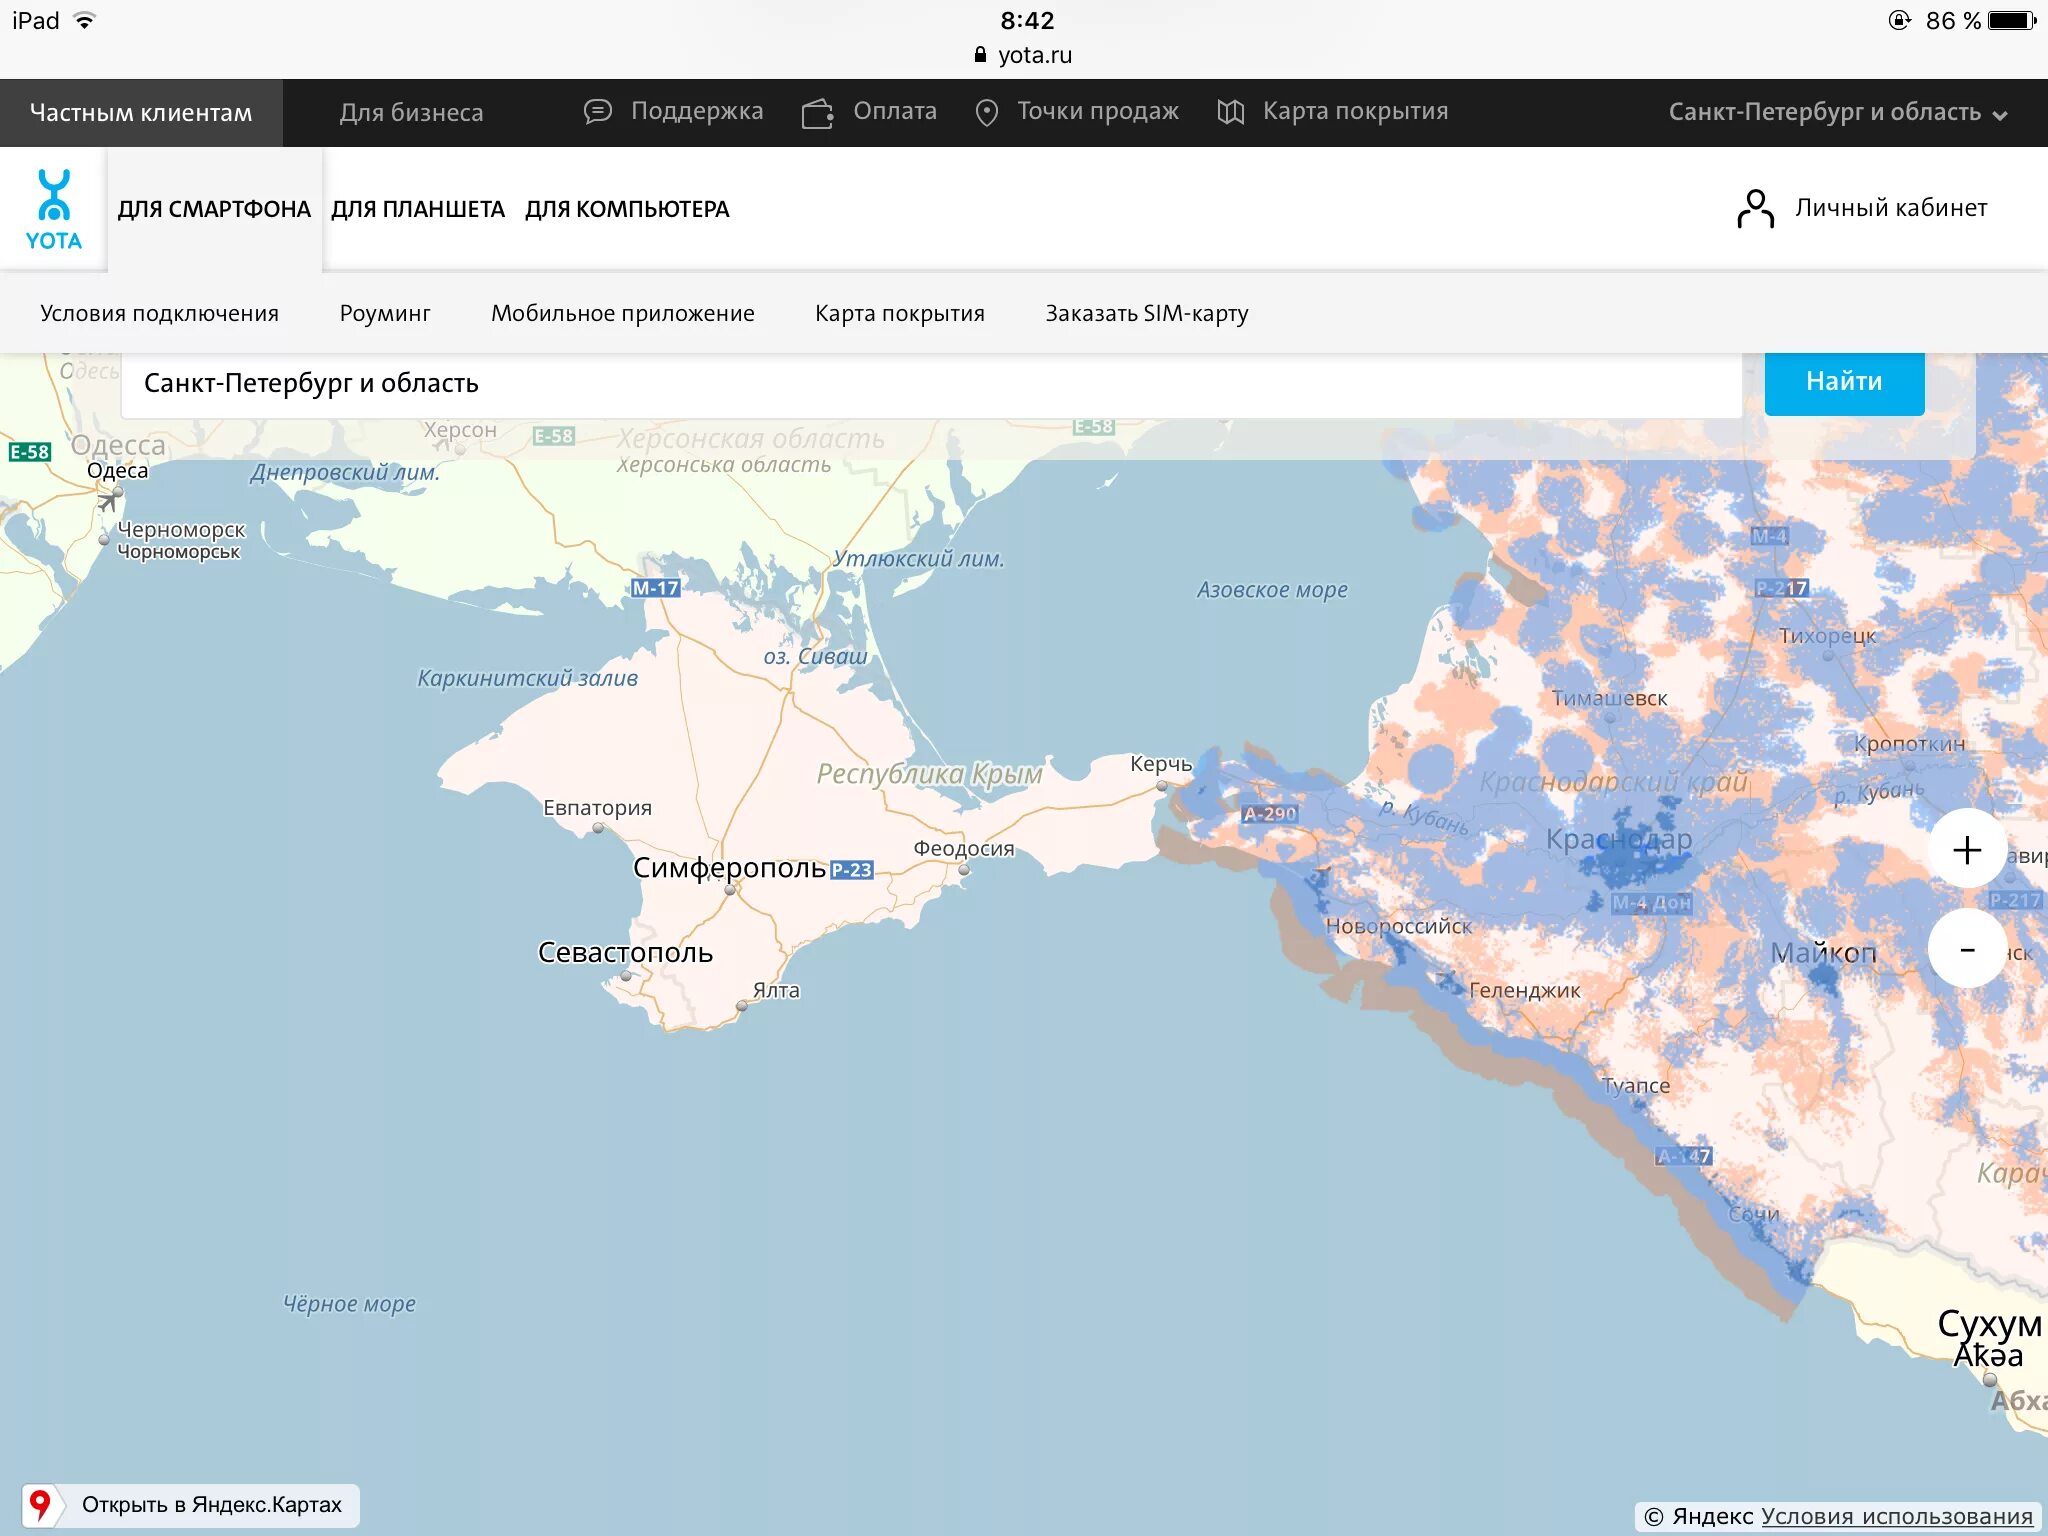Click Открыть в Яндекс.Картах button
Image resolution: width=2048 pixels, height=1536 pixels.
pos(191,1505)
